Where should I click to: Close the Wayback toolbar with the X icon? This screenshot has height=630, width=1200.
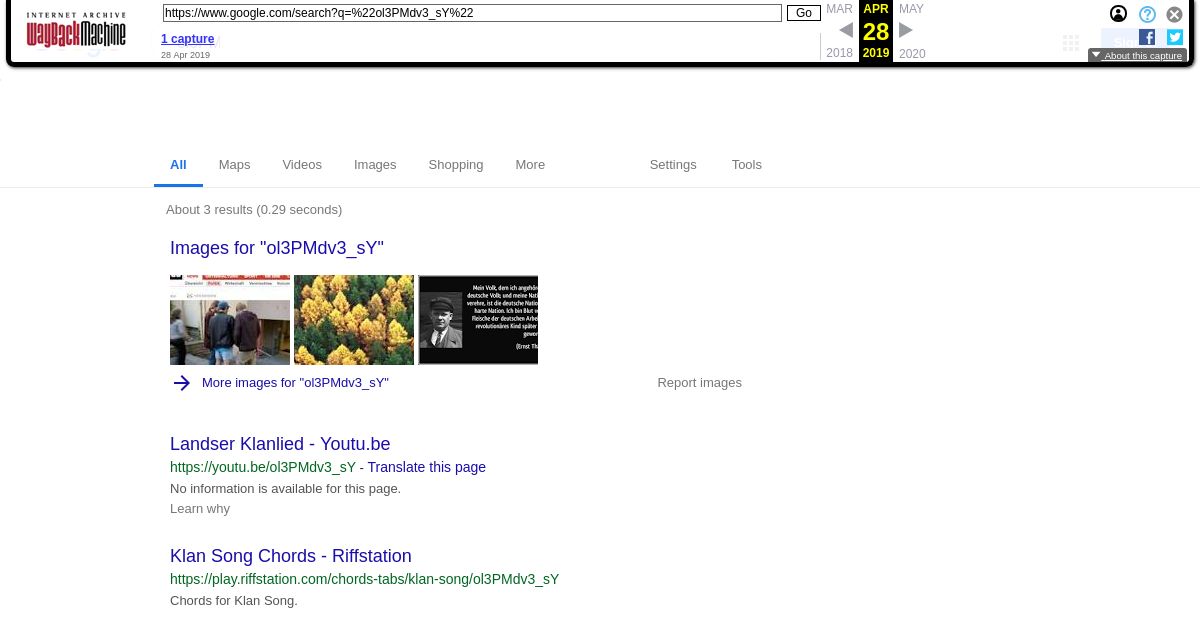(x=1175, y=14)
